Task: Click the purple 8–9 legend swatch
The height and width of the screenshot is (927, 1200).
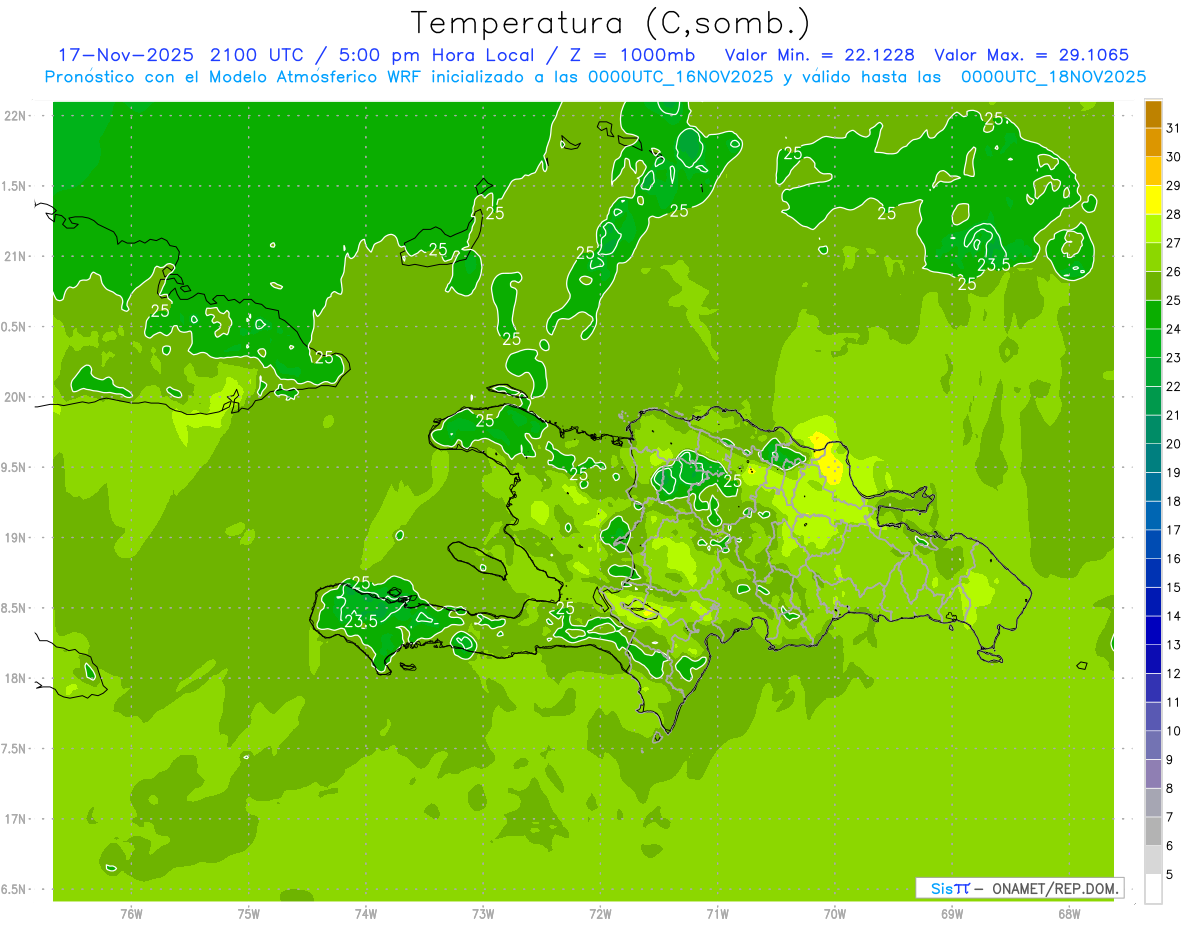Action: click(x=1153, y=774)
